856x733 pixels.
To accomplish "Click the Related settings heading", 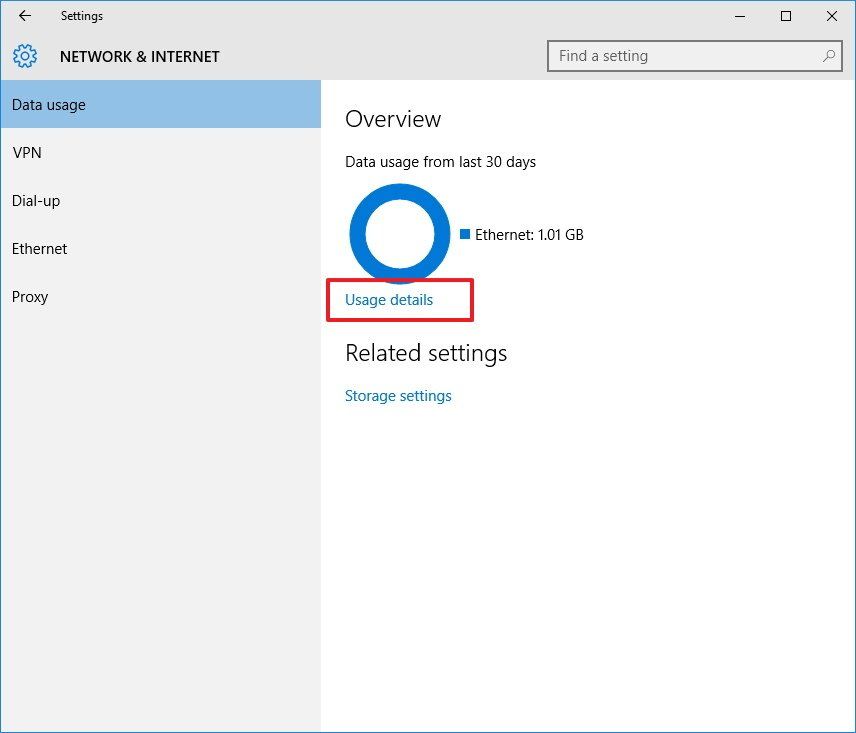I will click(x=426, y=353).
